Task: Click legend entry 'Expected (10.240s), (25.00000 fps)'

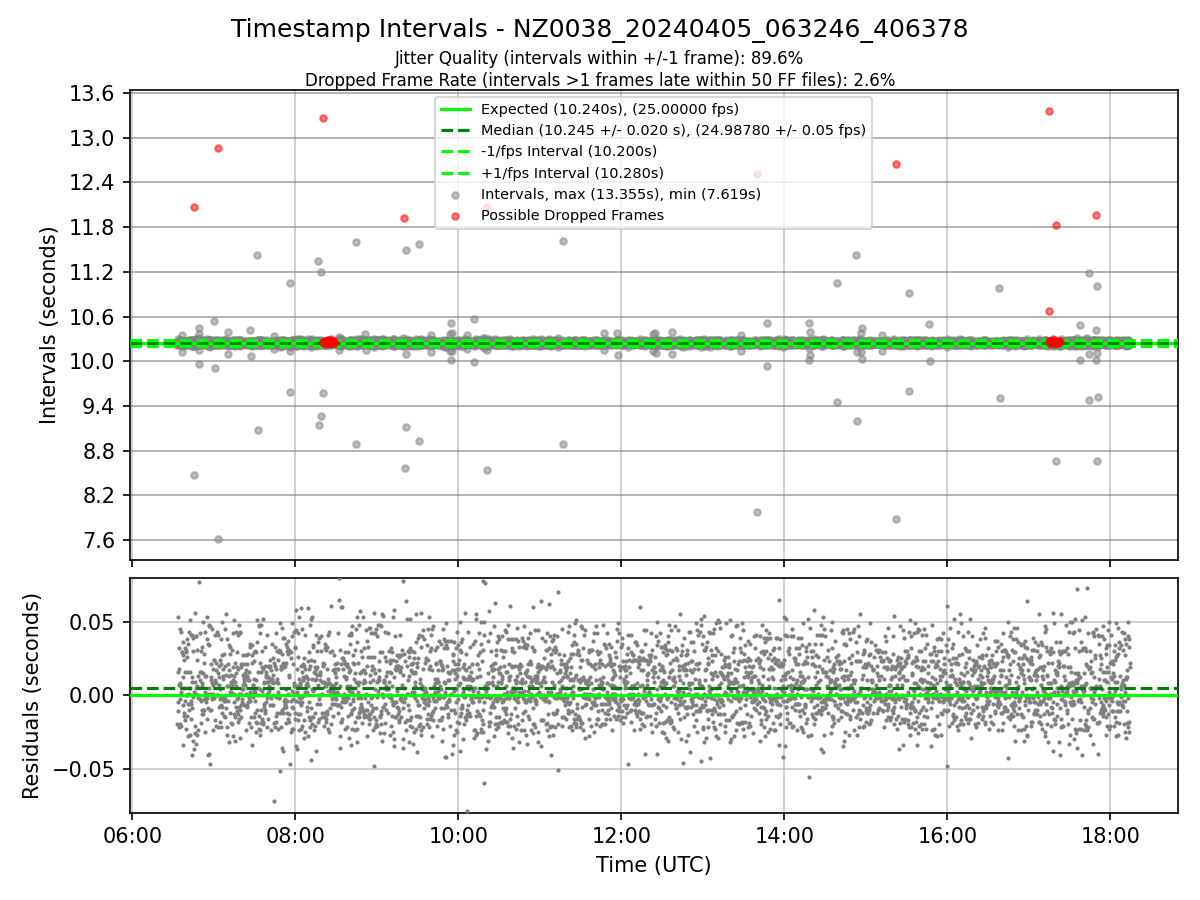Action: pos(610,109)
